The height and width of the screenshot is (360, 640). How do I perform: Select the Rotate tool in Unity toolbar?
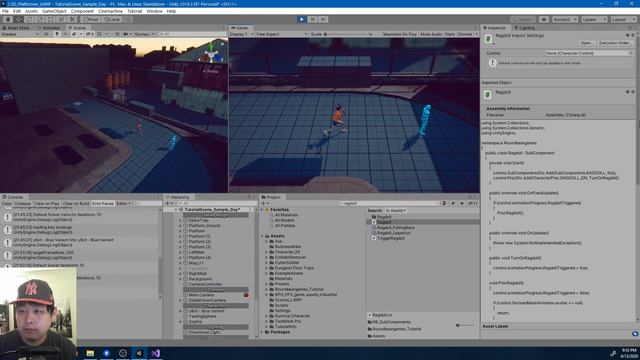29,19
